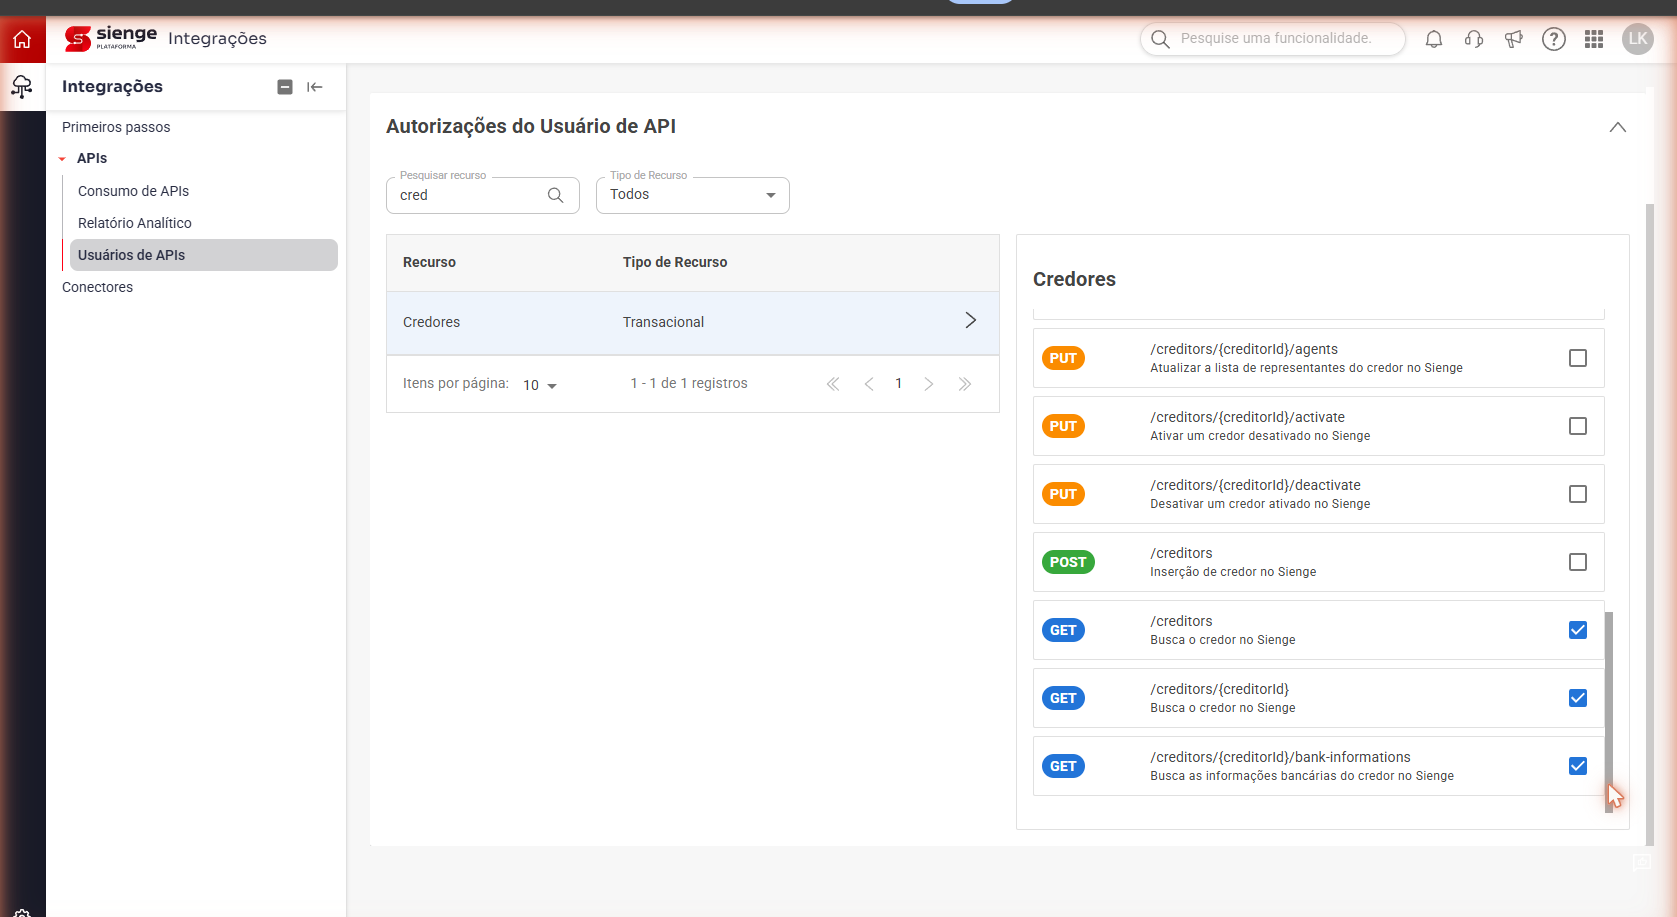Open Tipo de Recurso dropdown
The height and width of the screenshot is (917, 1677).
[693, 195]
